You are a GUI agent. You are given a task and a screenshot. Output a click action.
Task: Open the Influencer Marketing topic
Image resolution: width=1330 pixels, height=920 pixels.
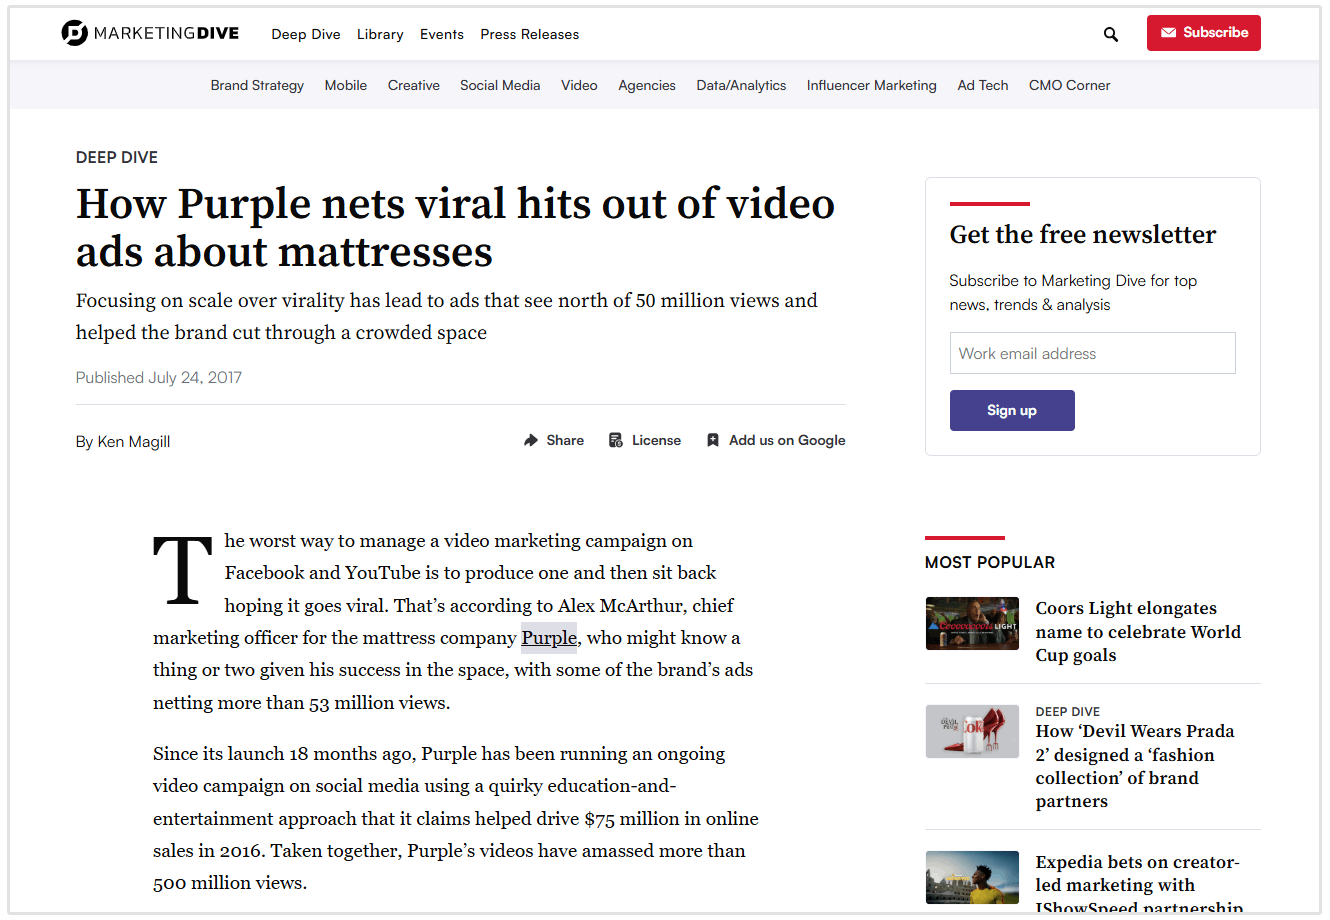pyautogui.click(x=872, y=85)
